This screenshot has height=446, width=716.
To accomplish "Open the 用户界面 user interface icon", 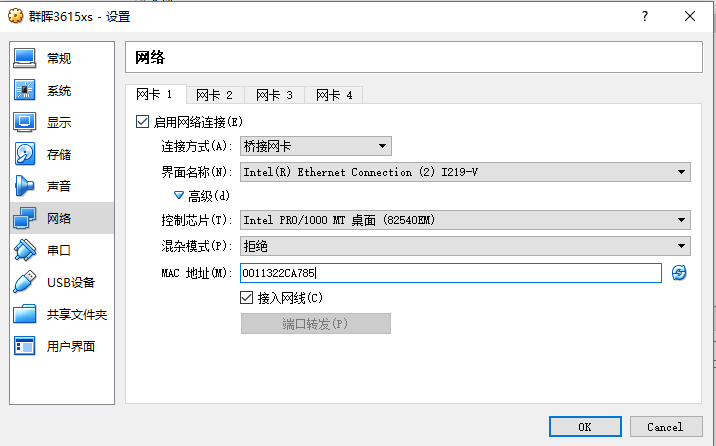I will tap(24, 346).
